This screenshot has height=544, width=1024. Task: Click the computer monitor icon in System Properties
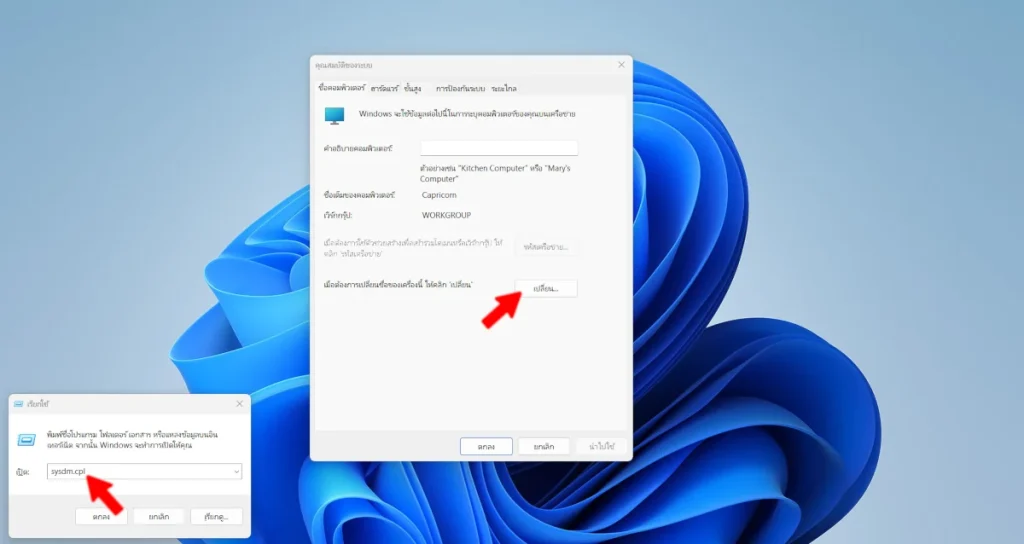[334, 115]
